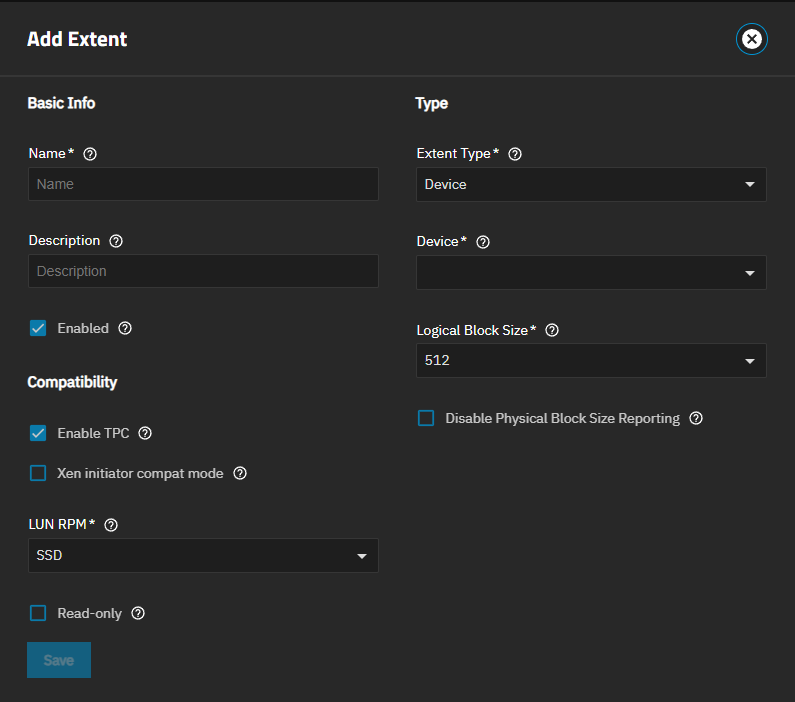The image size is (795, 702).
Task: Open the LUN RPM dropdown showing SSD
Action: click(x=203, y=556)
